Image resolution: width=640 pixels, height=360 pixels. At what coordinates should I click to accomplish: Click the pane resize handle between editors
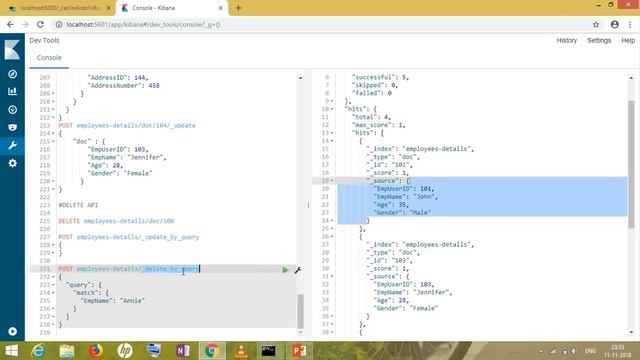tap(308, 205)
